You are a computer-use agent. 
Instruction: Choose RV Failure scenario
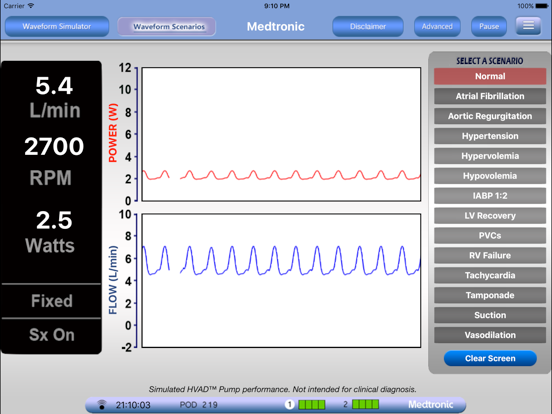490,255
